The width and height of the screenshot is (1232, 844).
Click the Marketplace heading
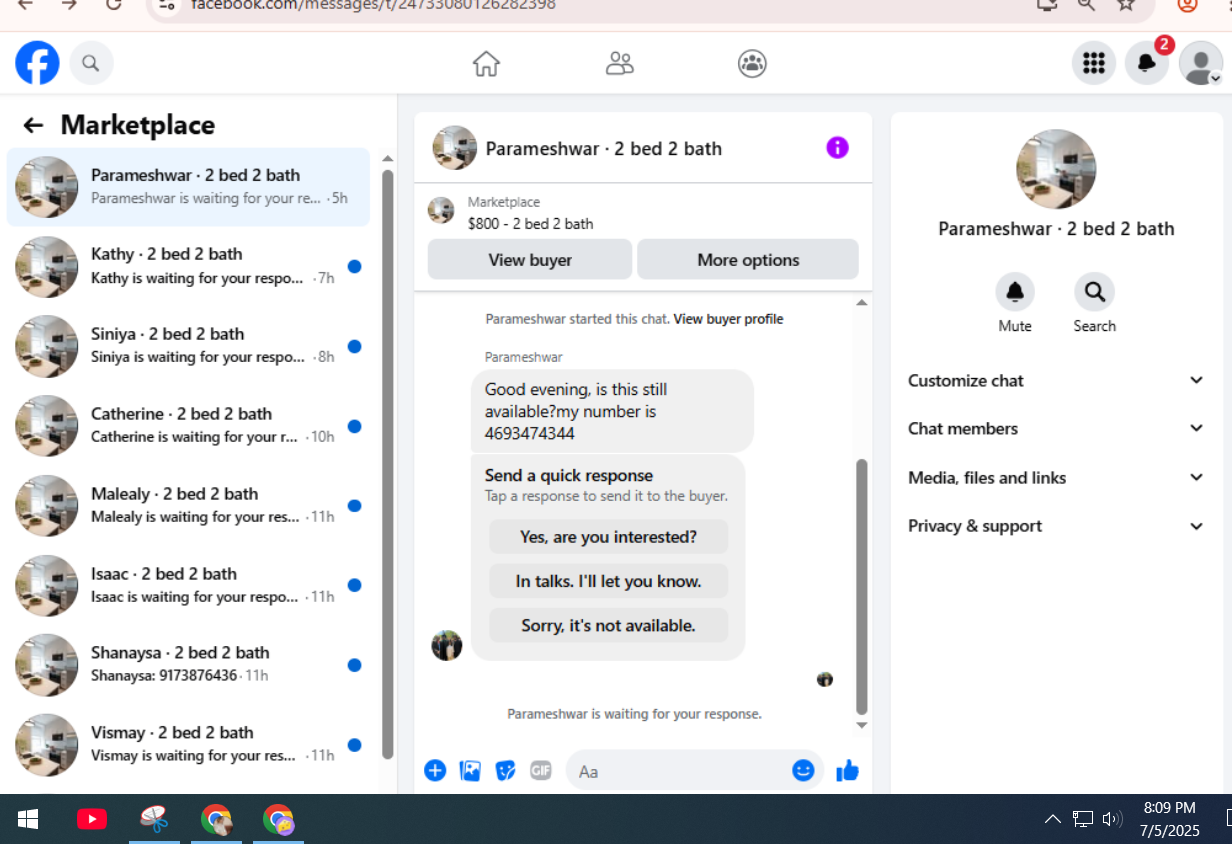(x=138, y=125)
